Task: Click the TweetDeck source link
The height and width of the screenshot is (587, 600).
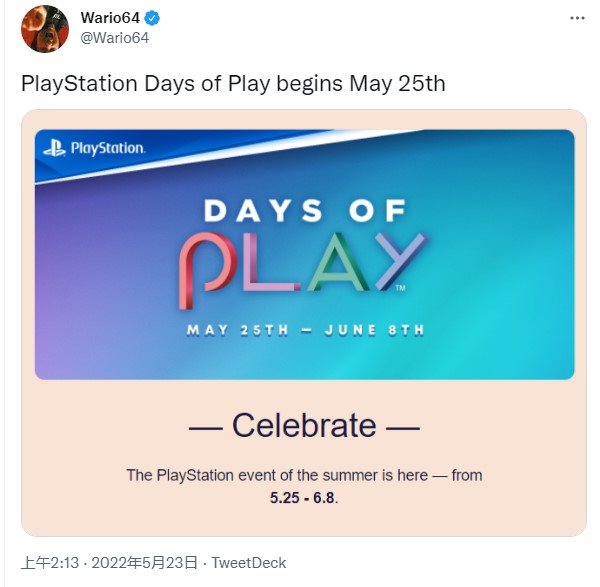Action: [x=249, y=563]
